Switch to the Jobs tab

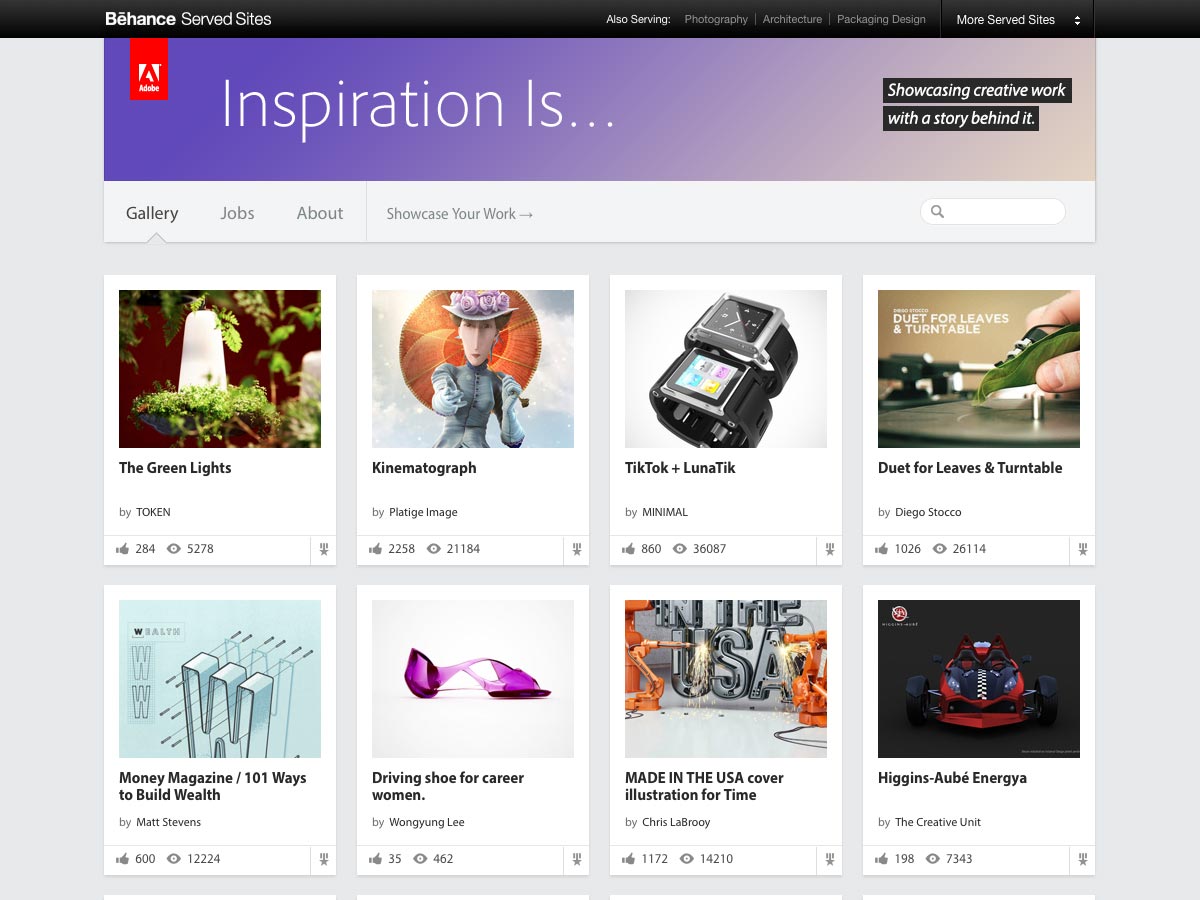click(x=237, y=213)
